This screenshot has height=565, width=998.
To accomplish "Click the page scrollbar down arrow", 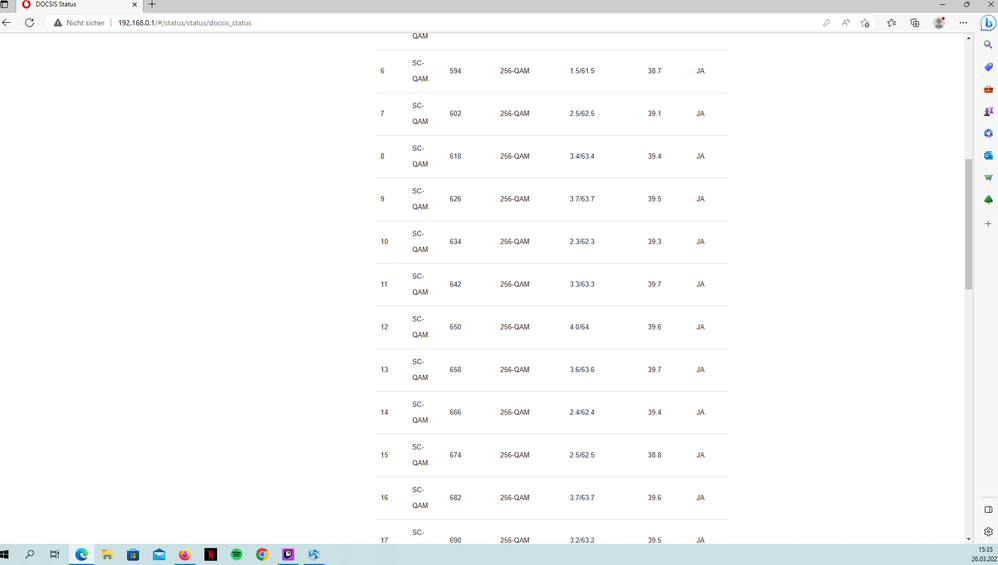I will [x=969, y=539].
